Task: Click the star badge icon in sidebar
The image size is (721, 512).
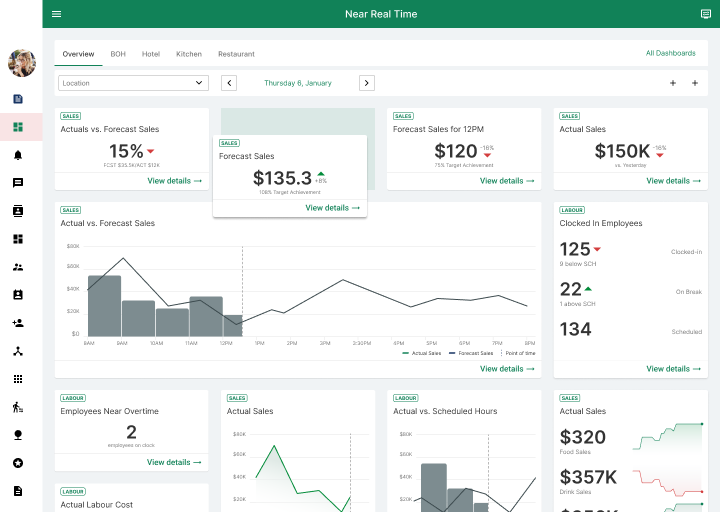Action: pyautogui.click(x=18, y=463)
